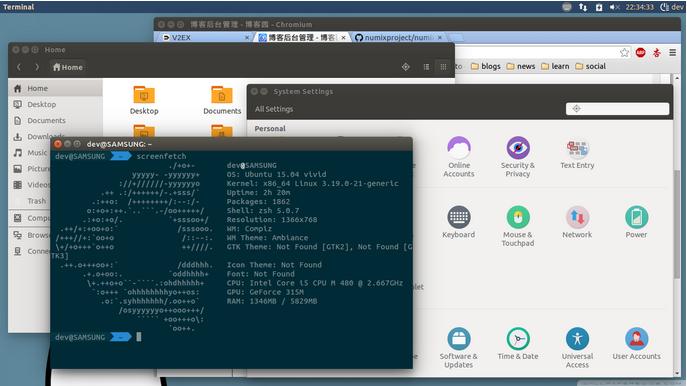
Task: Open Online Accounts in System Settings
Action: 459,157
